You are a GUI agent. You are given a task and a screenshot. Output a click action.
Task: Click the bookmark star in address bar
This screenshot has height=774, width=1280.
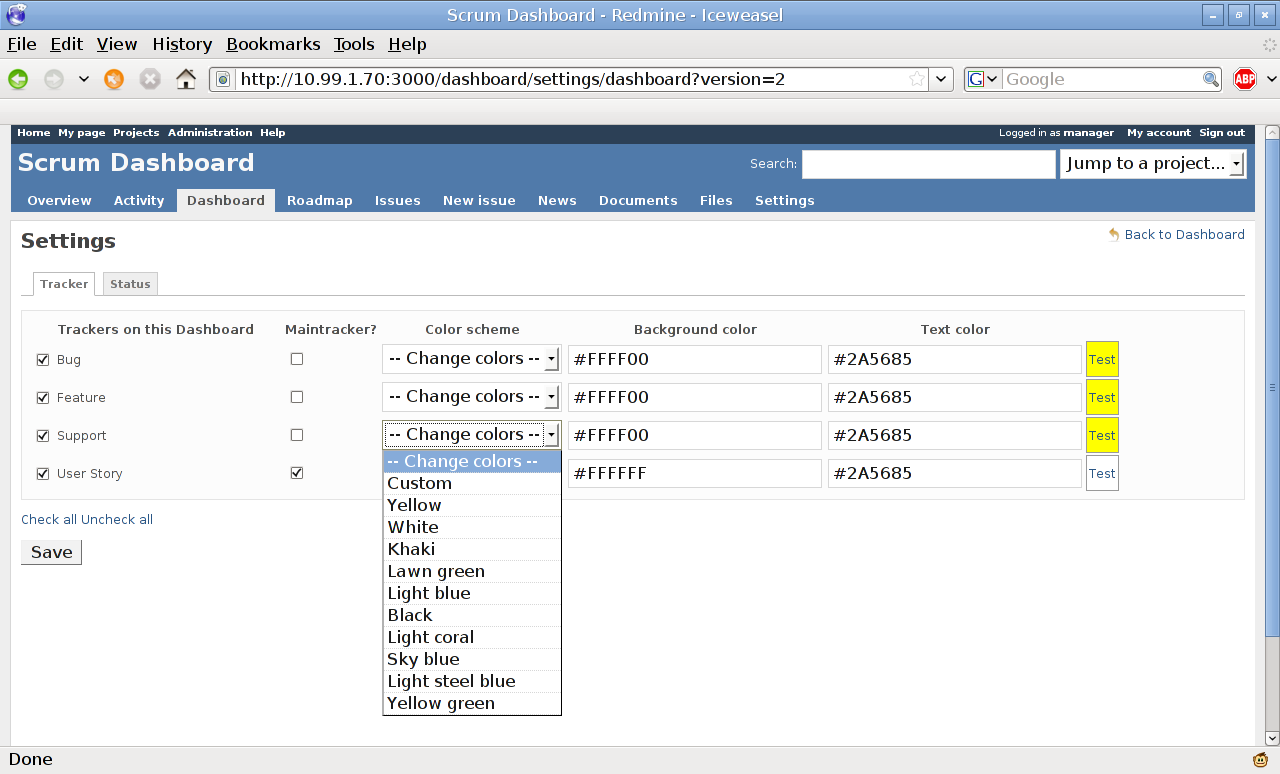pyautogui.click(x=917, y=79)
